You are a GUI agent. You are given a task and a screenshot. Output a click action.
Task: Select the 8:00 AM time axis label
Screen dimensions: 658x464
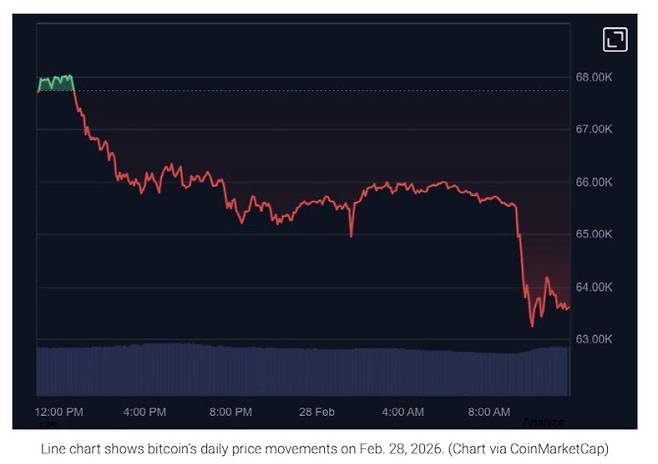tap(488, 411)
